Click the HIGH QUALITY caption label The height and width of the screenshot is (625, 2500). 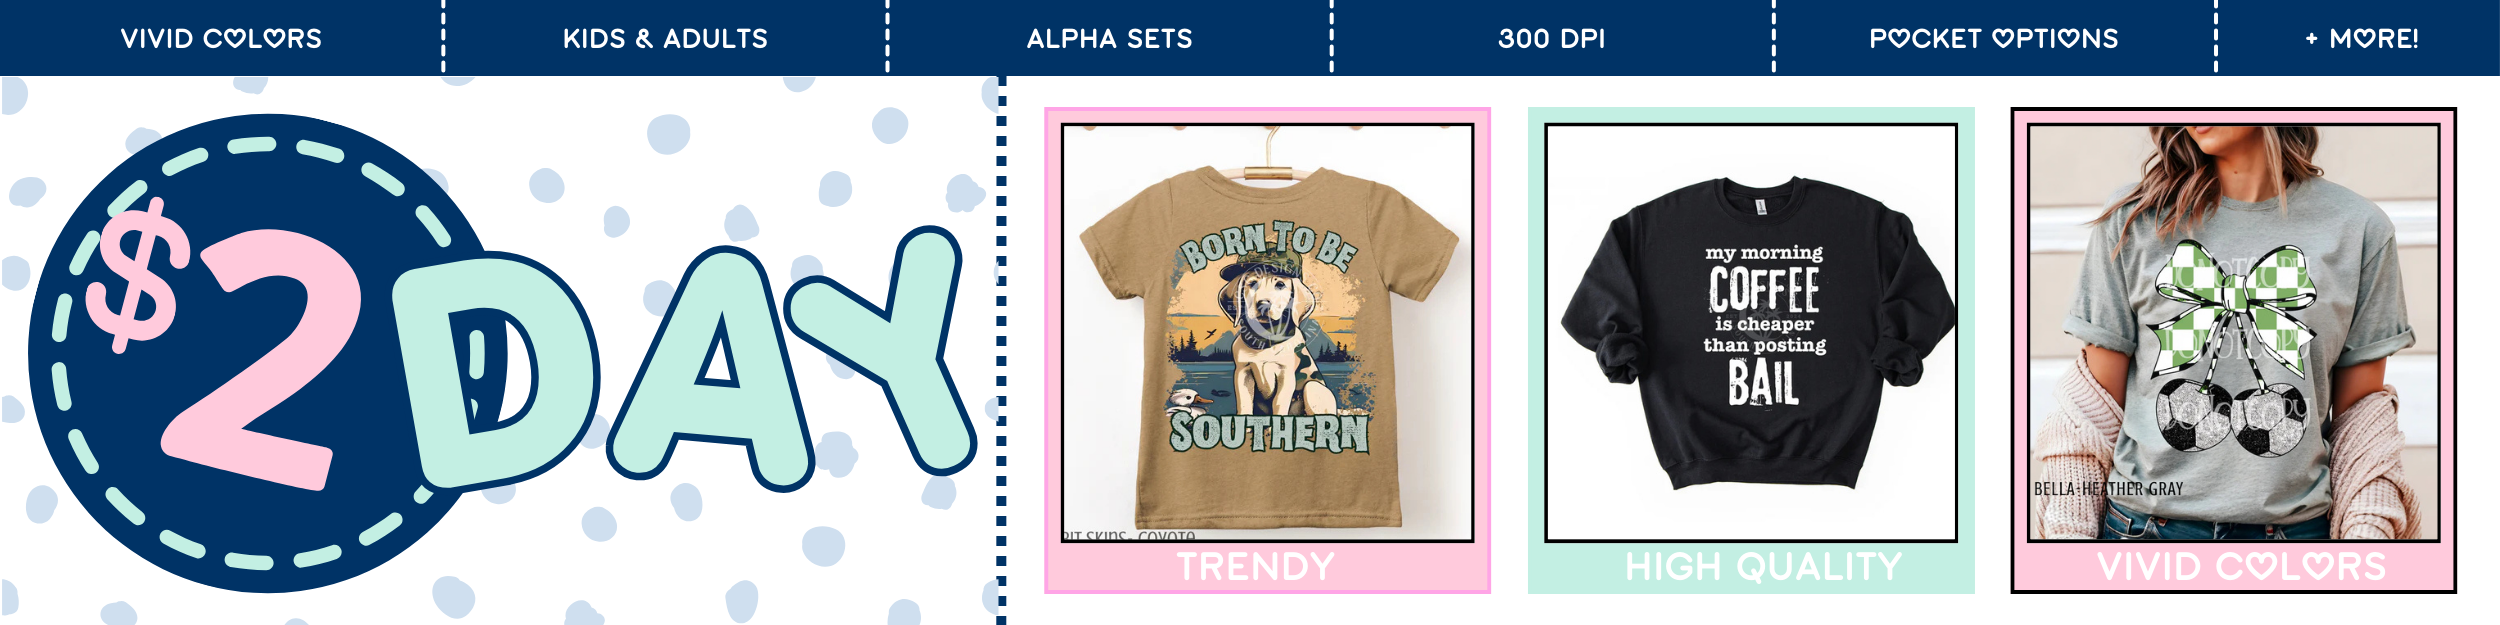click(x=1763, y=567)
